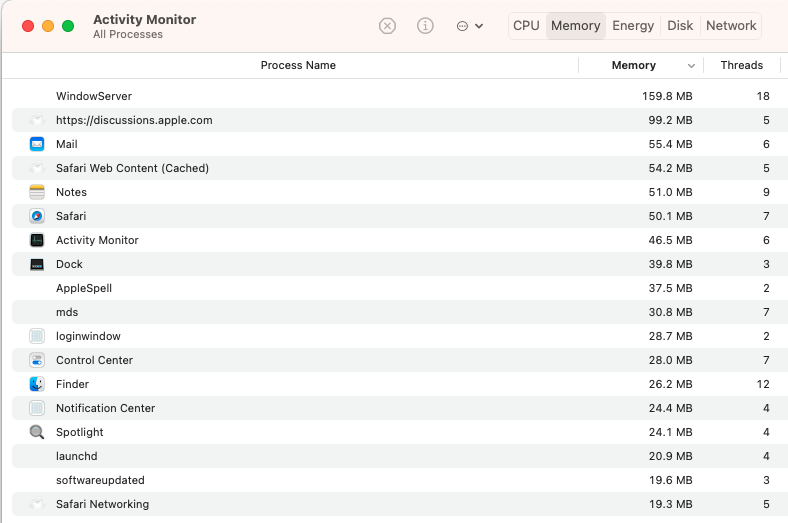
Task: Click the 20.9 MB memory value
Action: pos(670,456)
